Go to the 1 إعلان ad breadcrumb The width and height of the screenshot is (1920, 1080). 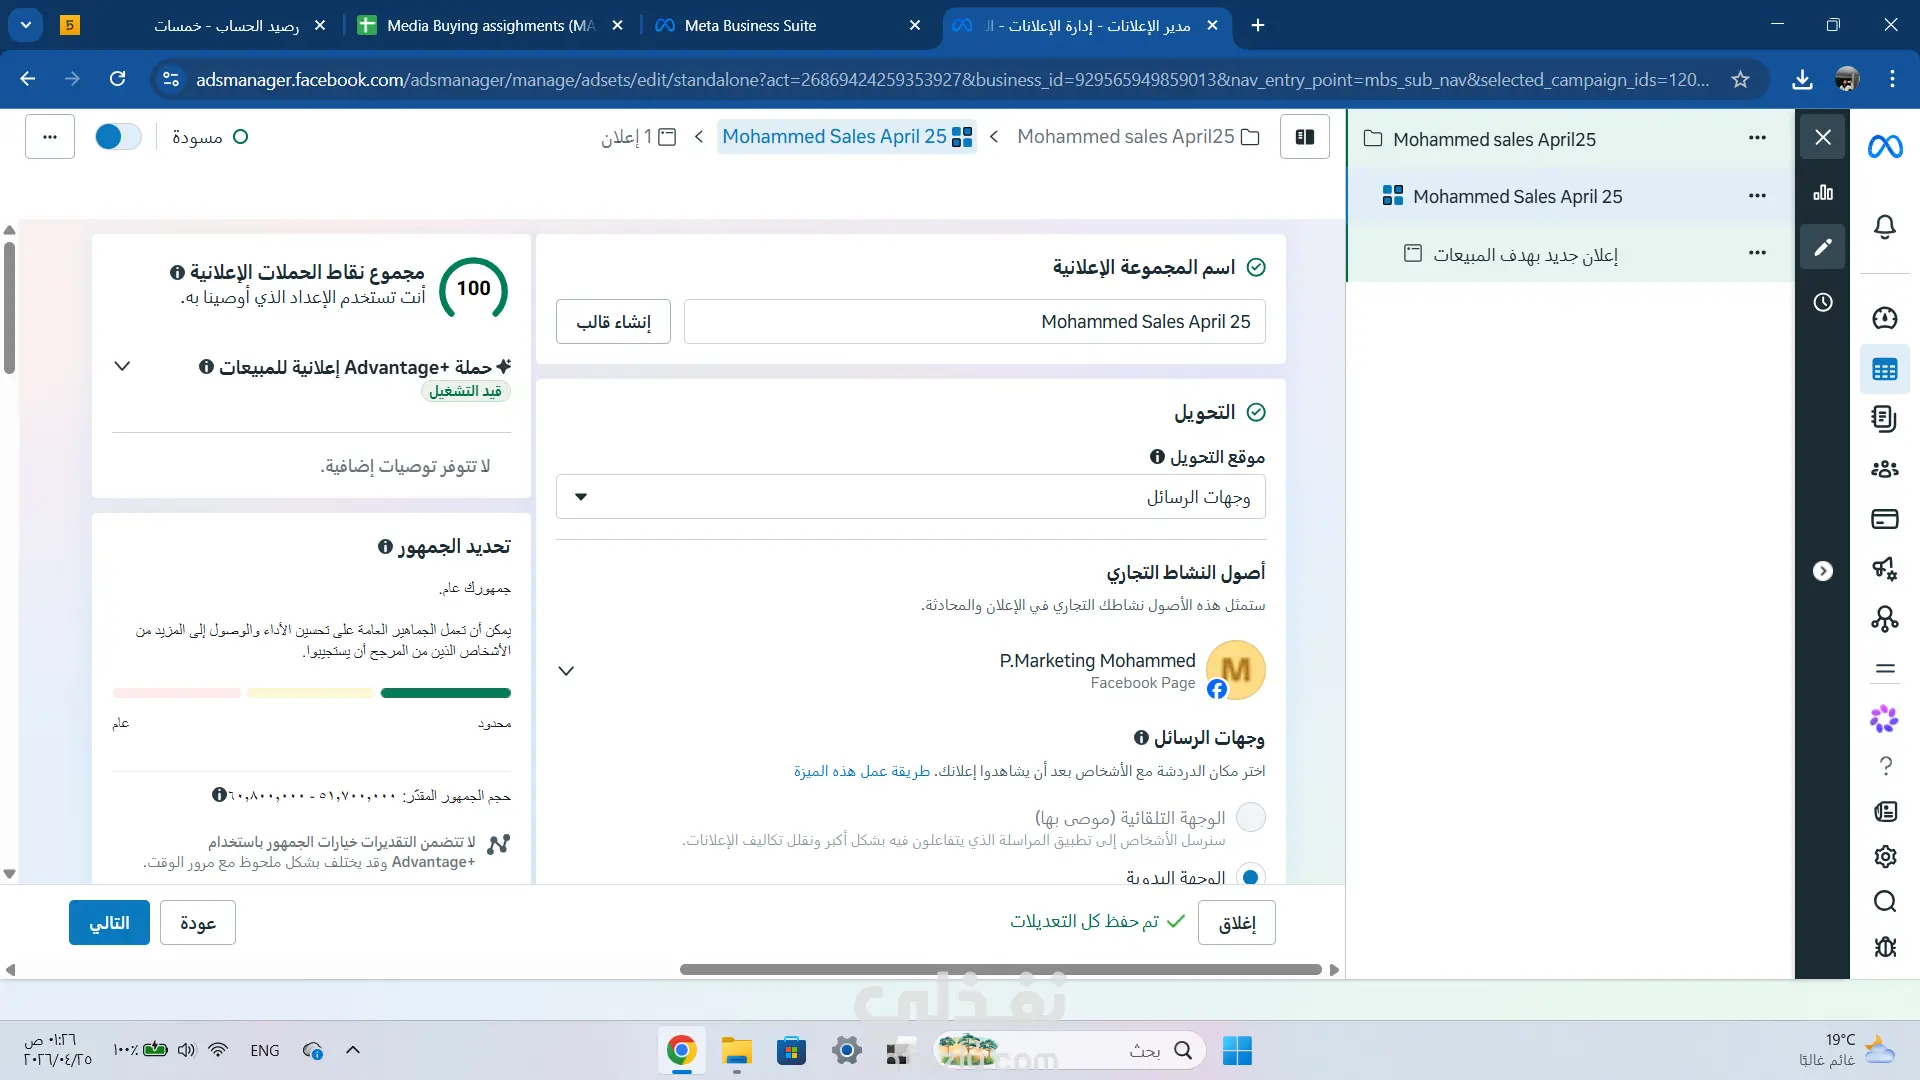(x=638, y=137)
